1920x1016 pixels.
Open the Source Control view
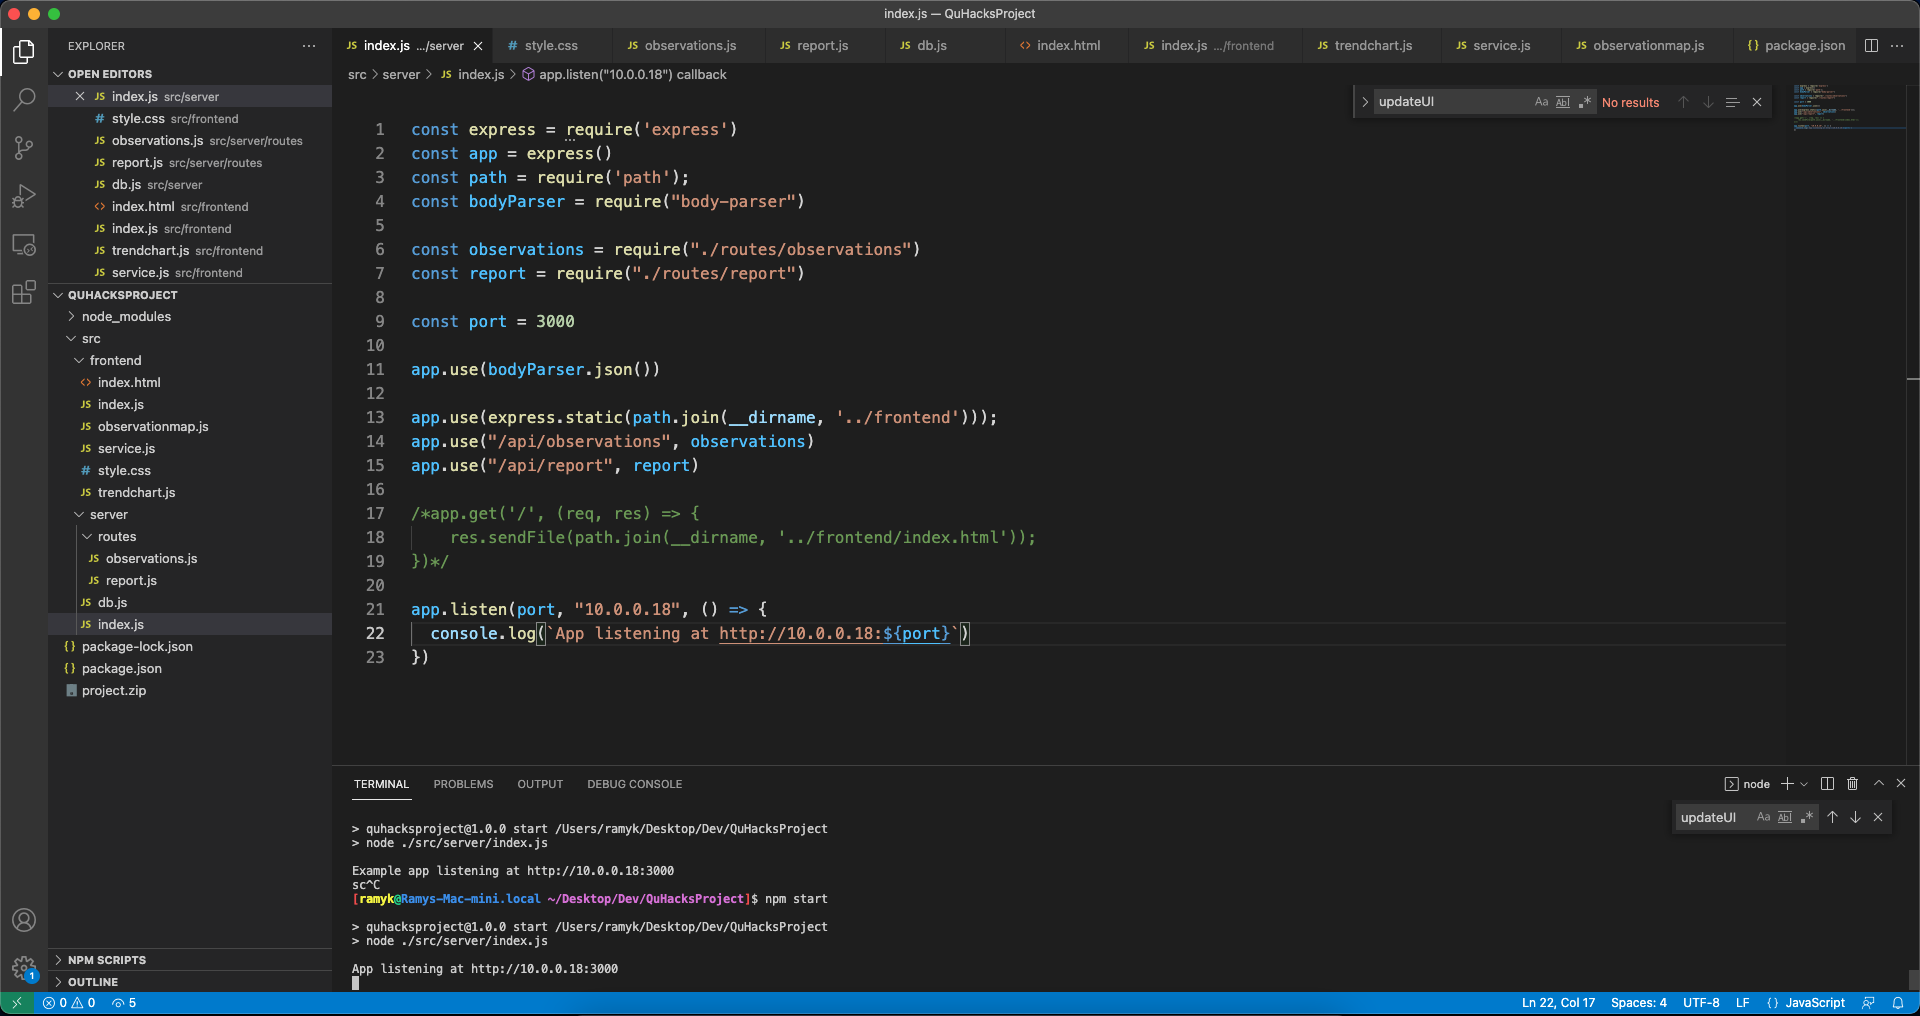(x=24, y=148)
